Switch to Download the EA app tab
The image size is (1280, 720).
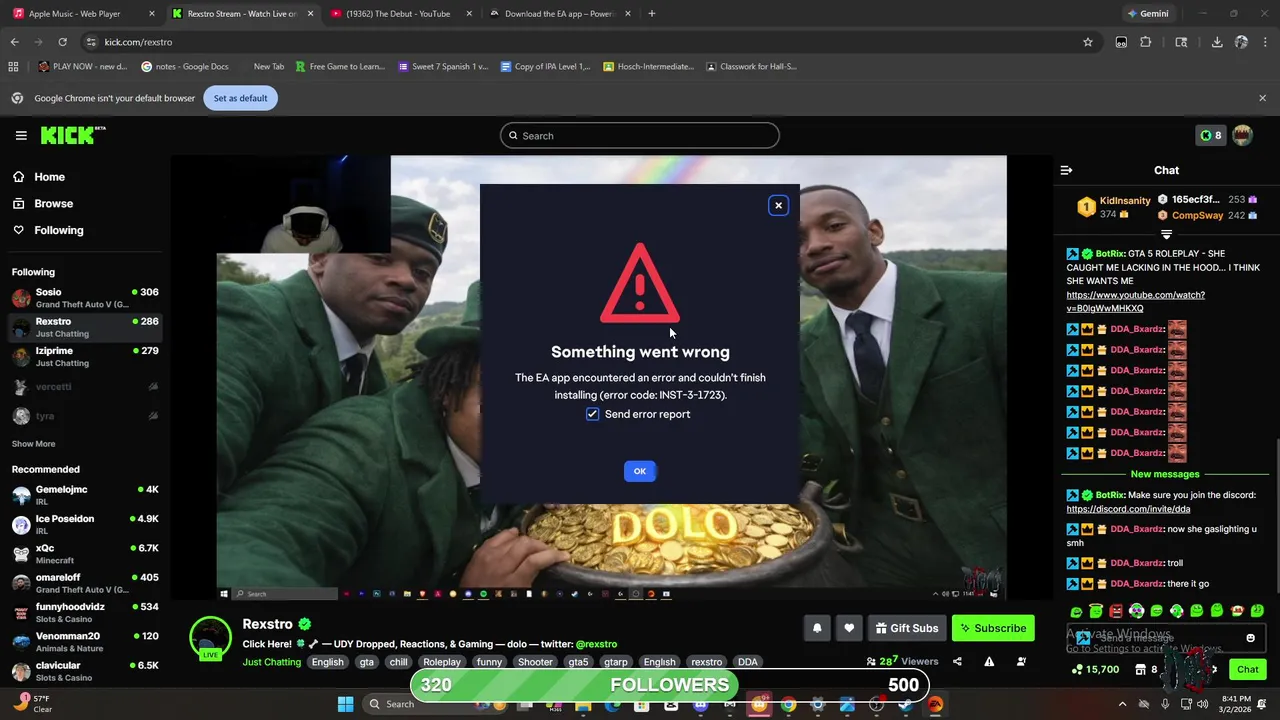[558, 14]
